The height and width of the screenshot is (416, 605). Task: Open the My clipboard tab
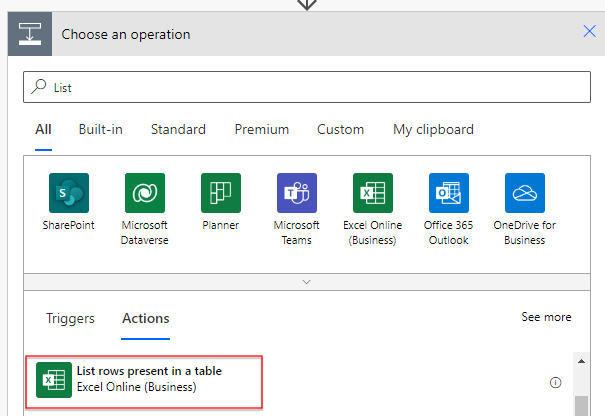click(433, 130)
